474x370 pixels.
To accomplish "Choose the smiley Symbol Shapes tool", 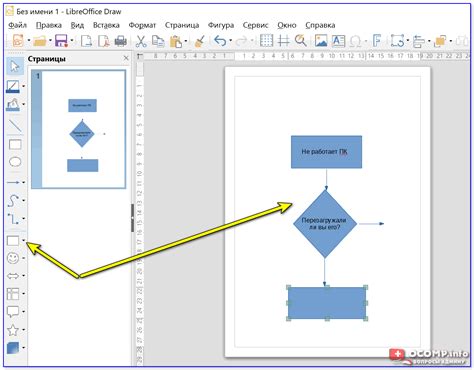I will (x=13, y=258).
